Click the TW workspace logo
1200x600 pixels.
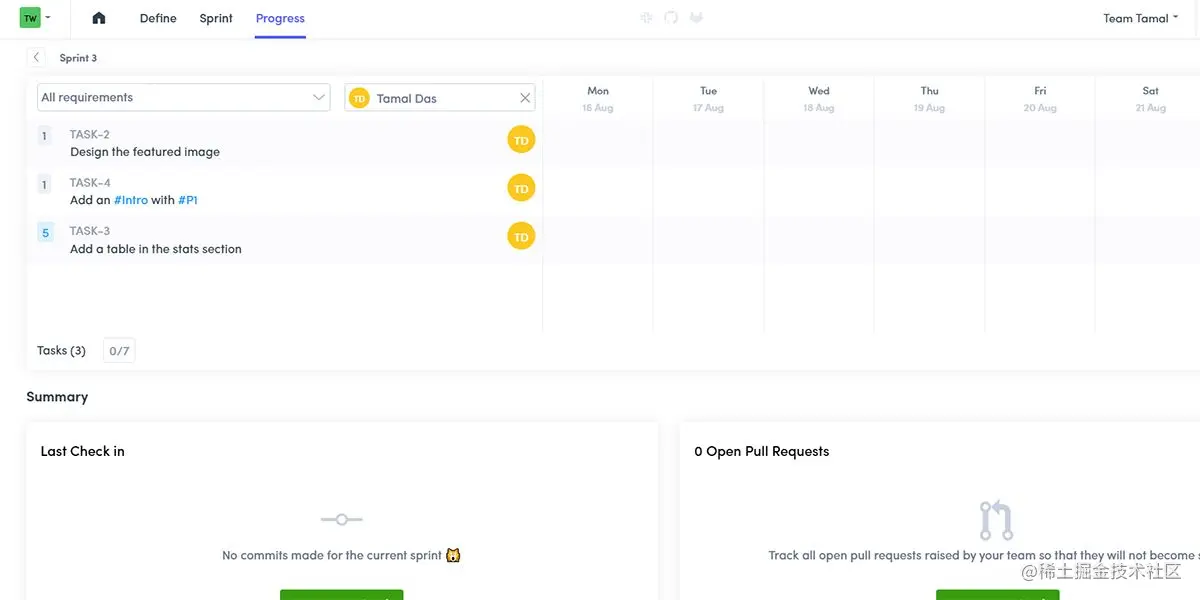[30, 18]
